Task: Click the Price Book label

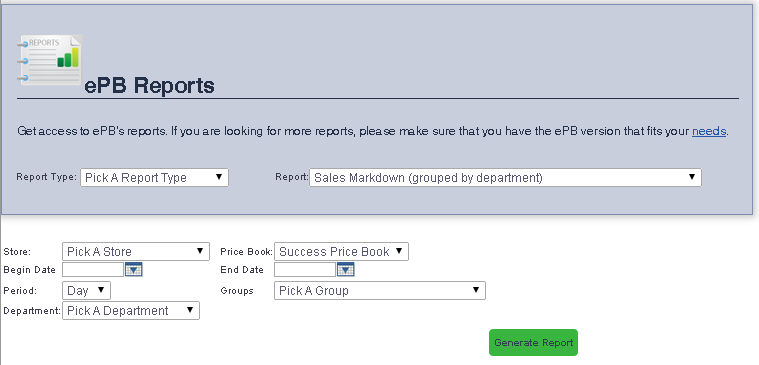Action: click(246, 252)
